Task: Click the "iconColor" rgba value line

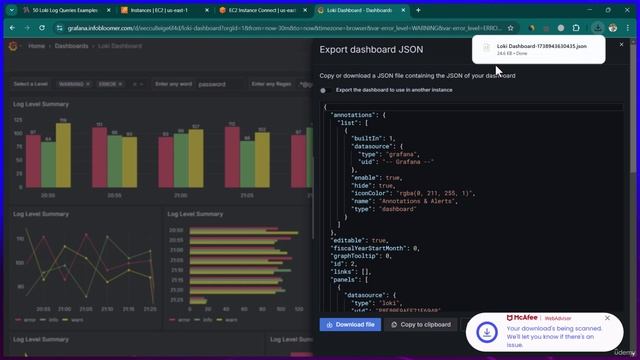Action: pyautogui.click(x=413, y=193)
